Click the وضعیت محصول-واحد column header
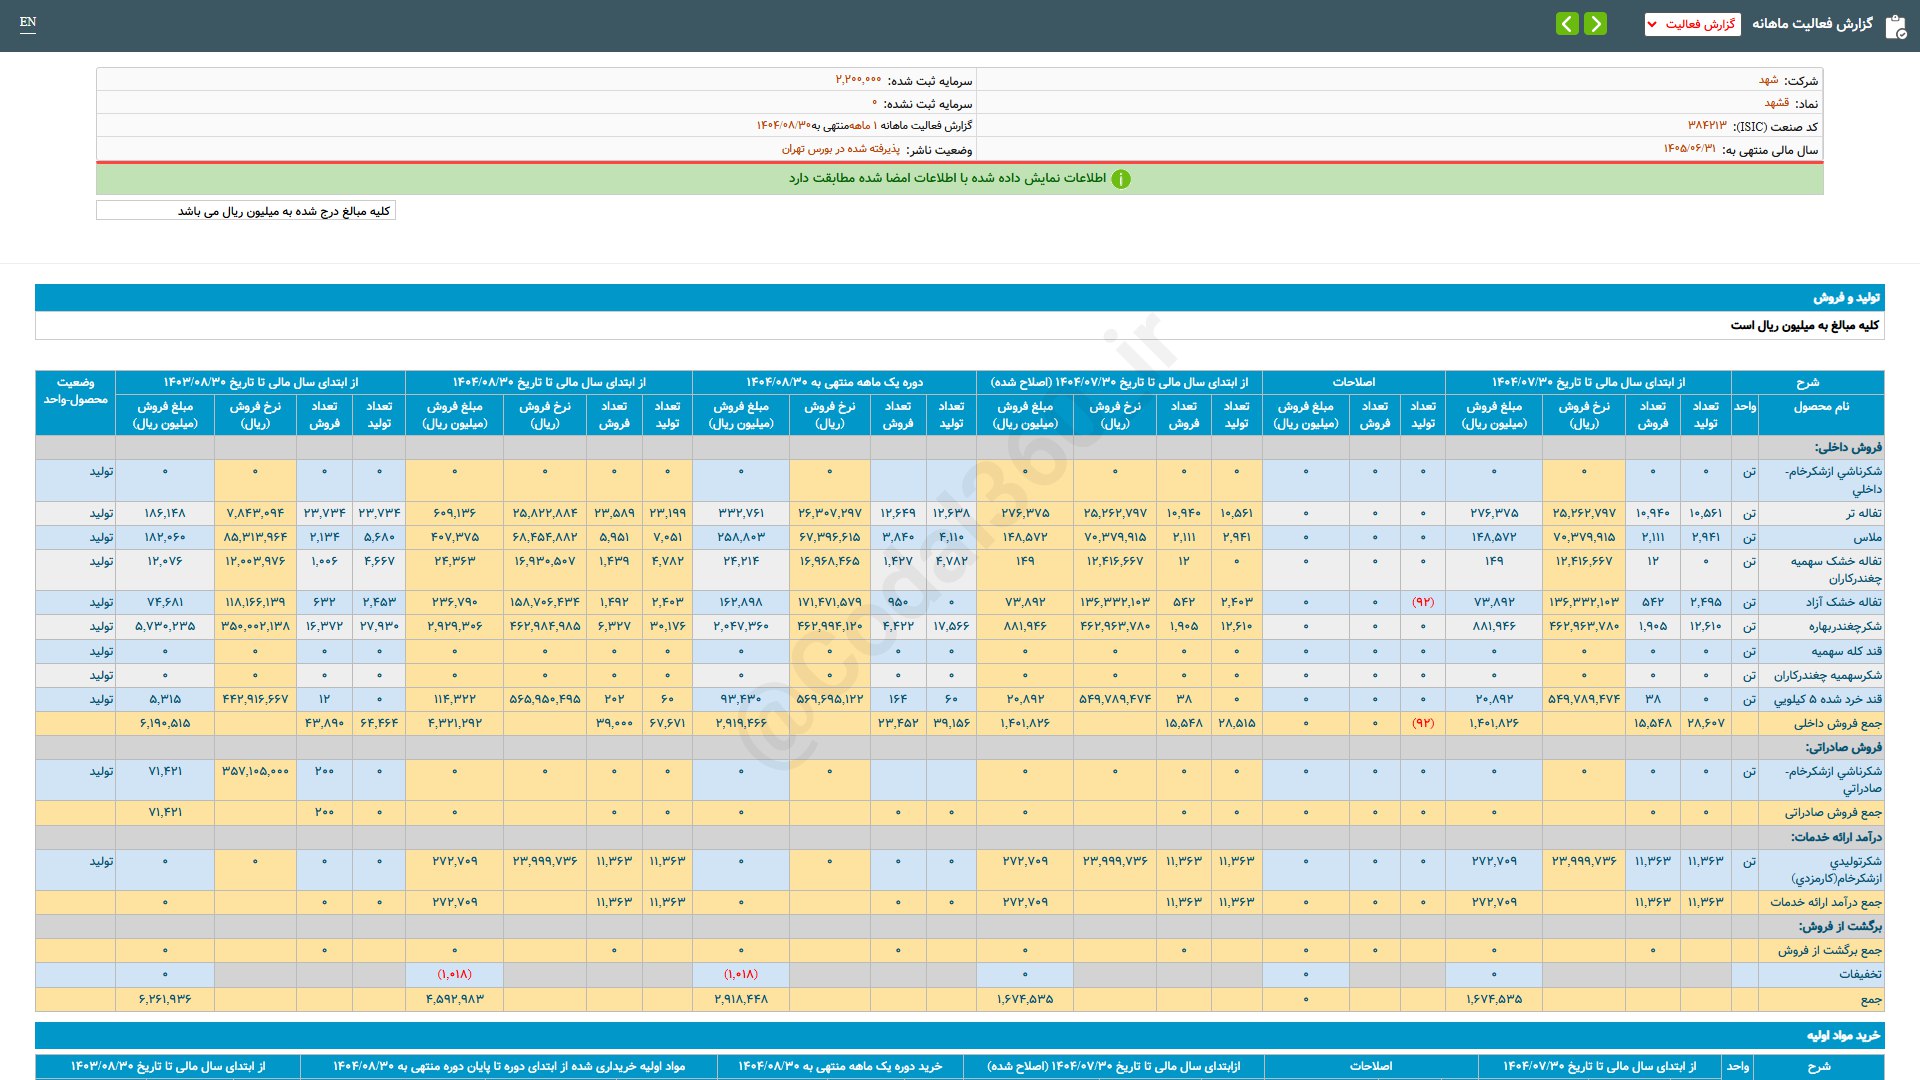The height and width of the screenshot is (1080, 1920). tap(75, 391)
